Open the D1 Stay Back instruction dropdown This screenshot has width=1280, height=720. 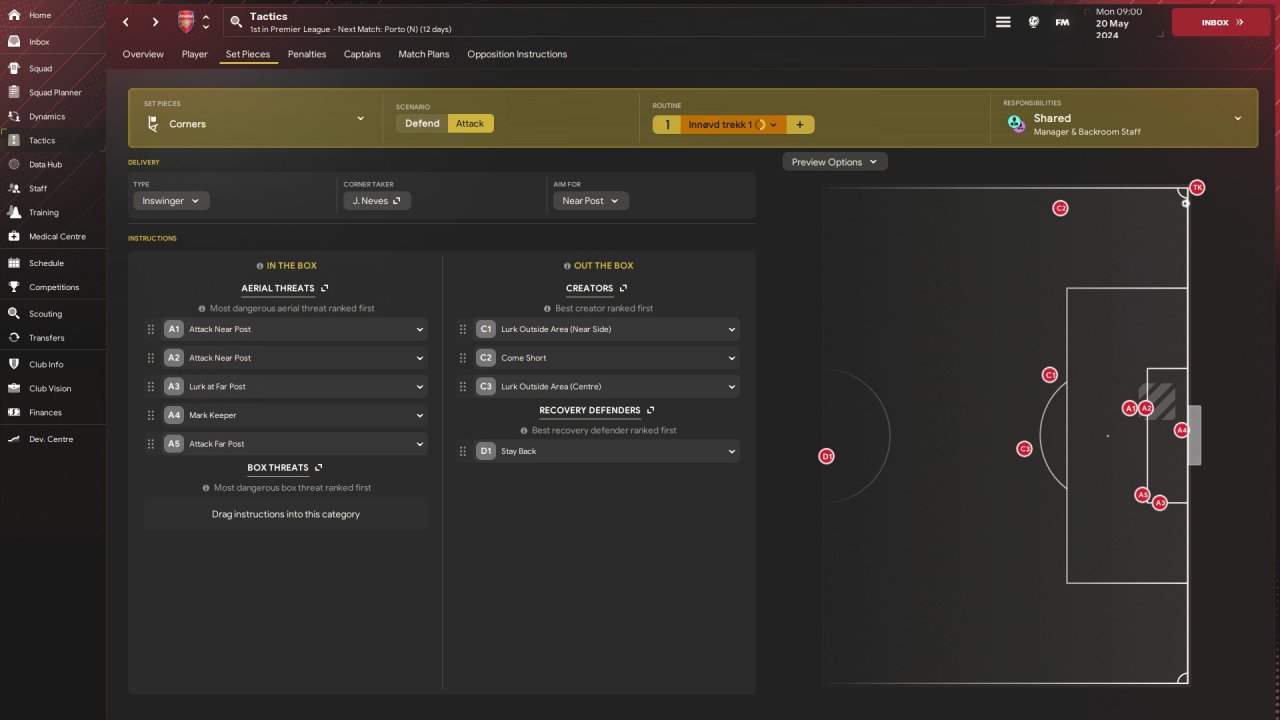pyautogui.click(x=606, y=452)
